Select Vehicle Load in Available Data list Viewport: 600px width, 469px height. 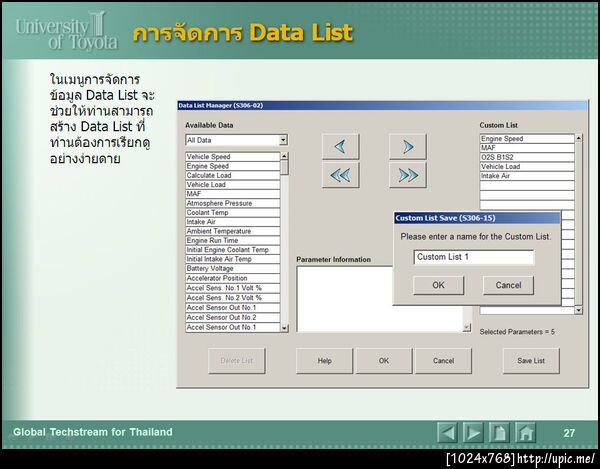[x=233, y=185]
